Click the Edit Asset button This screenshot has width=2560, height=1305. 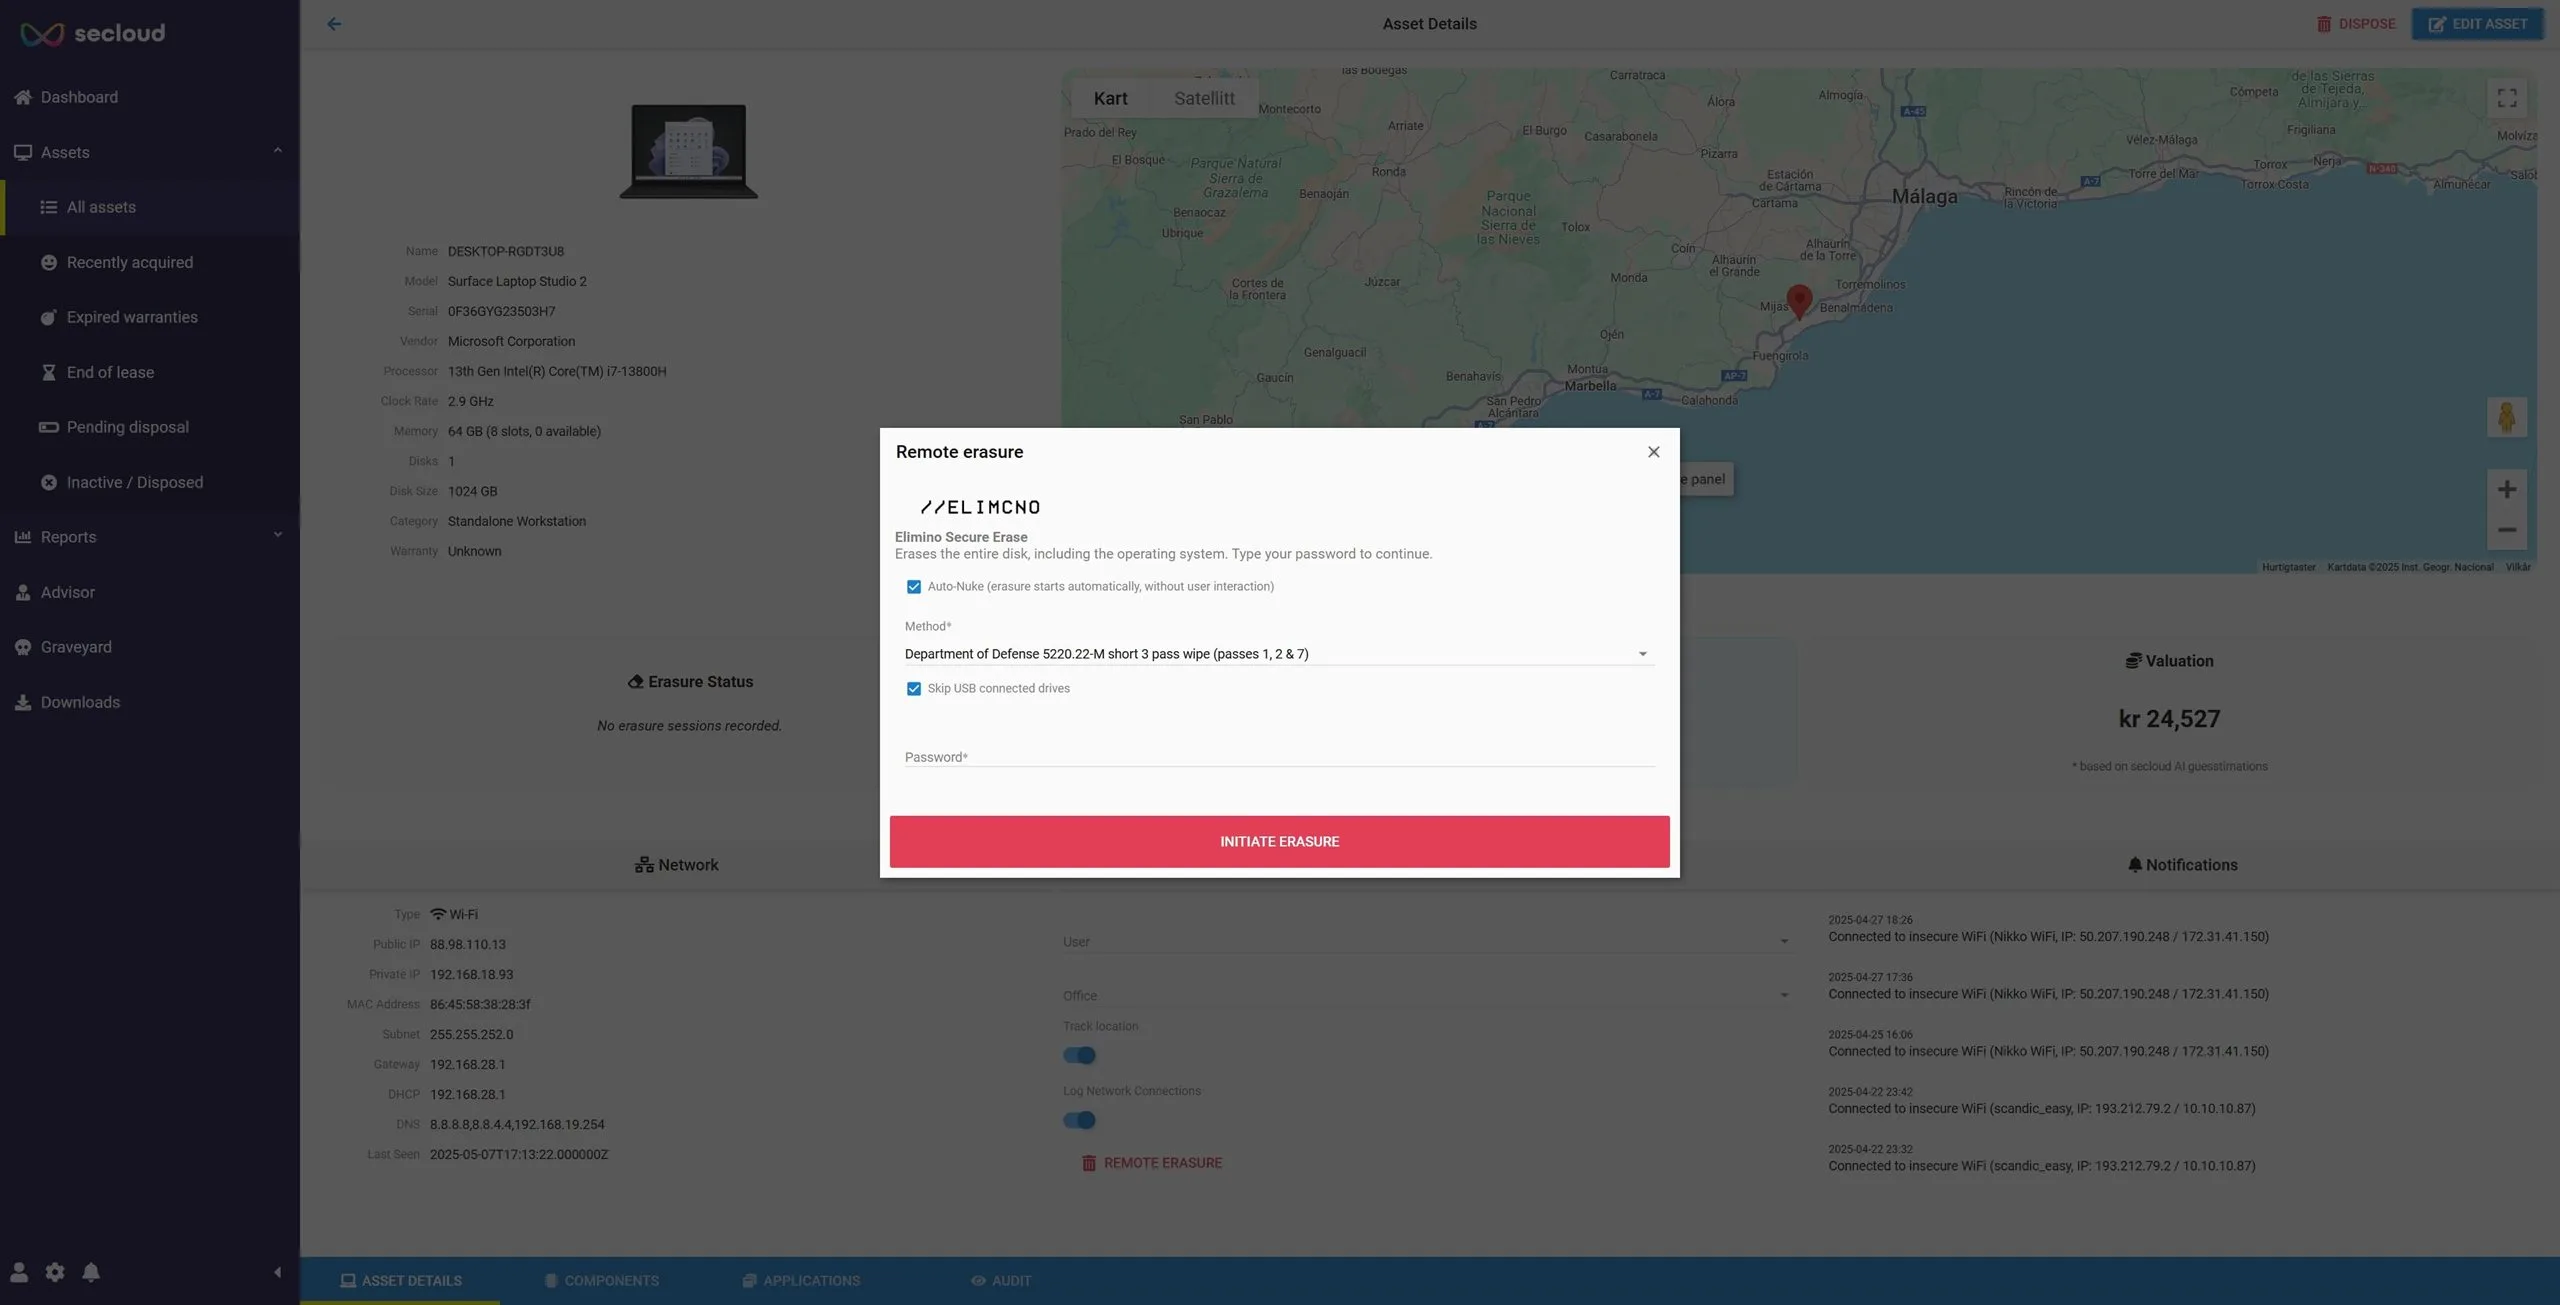[2477, 24]
